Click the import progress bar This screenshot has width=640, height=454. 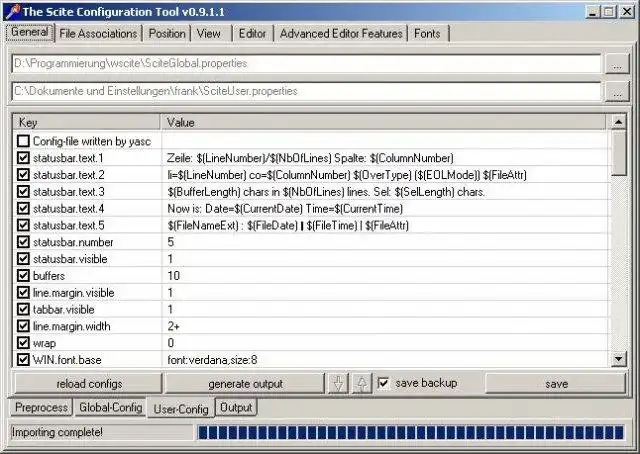pyautogui.click(x=411, y=432)
